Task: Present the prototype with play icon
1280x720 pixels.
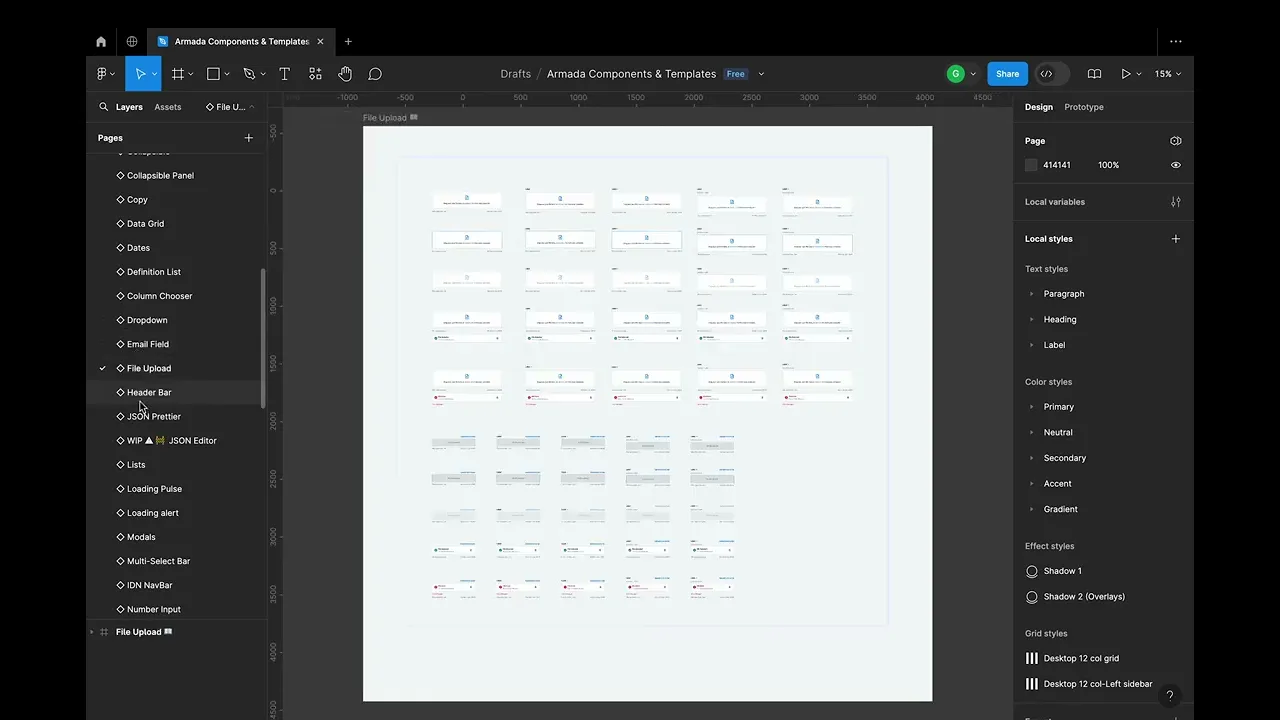Action: point(1126,74)
